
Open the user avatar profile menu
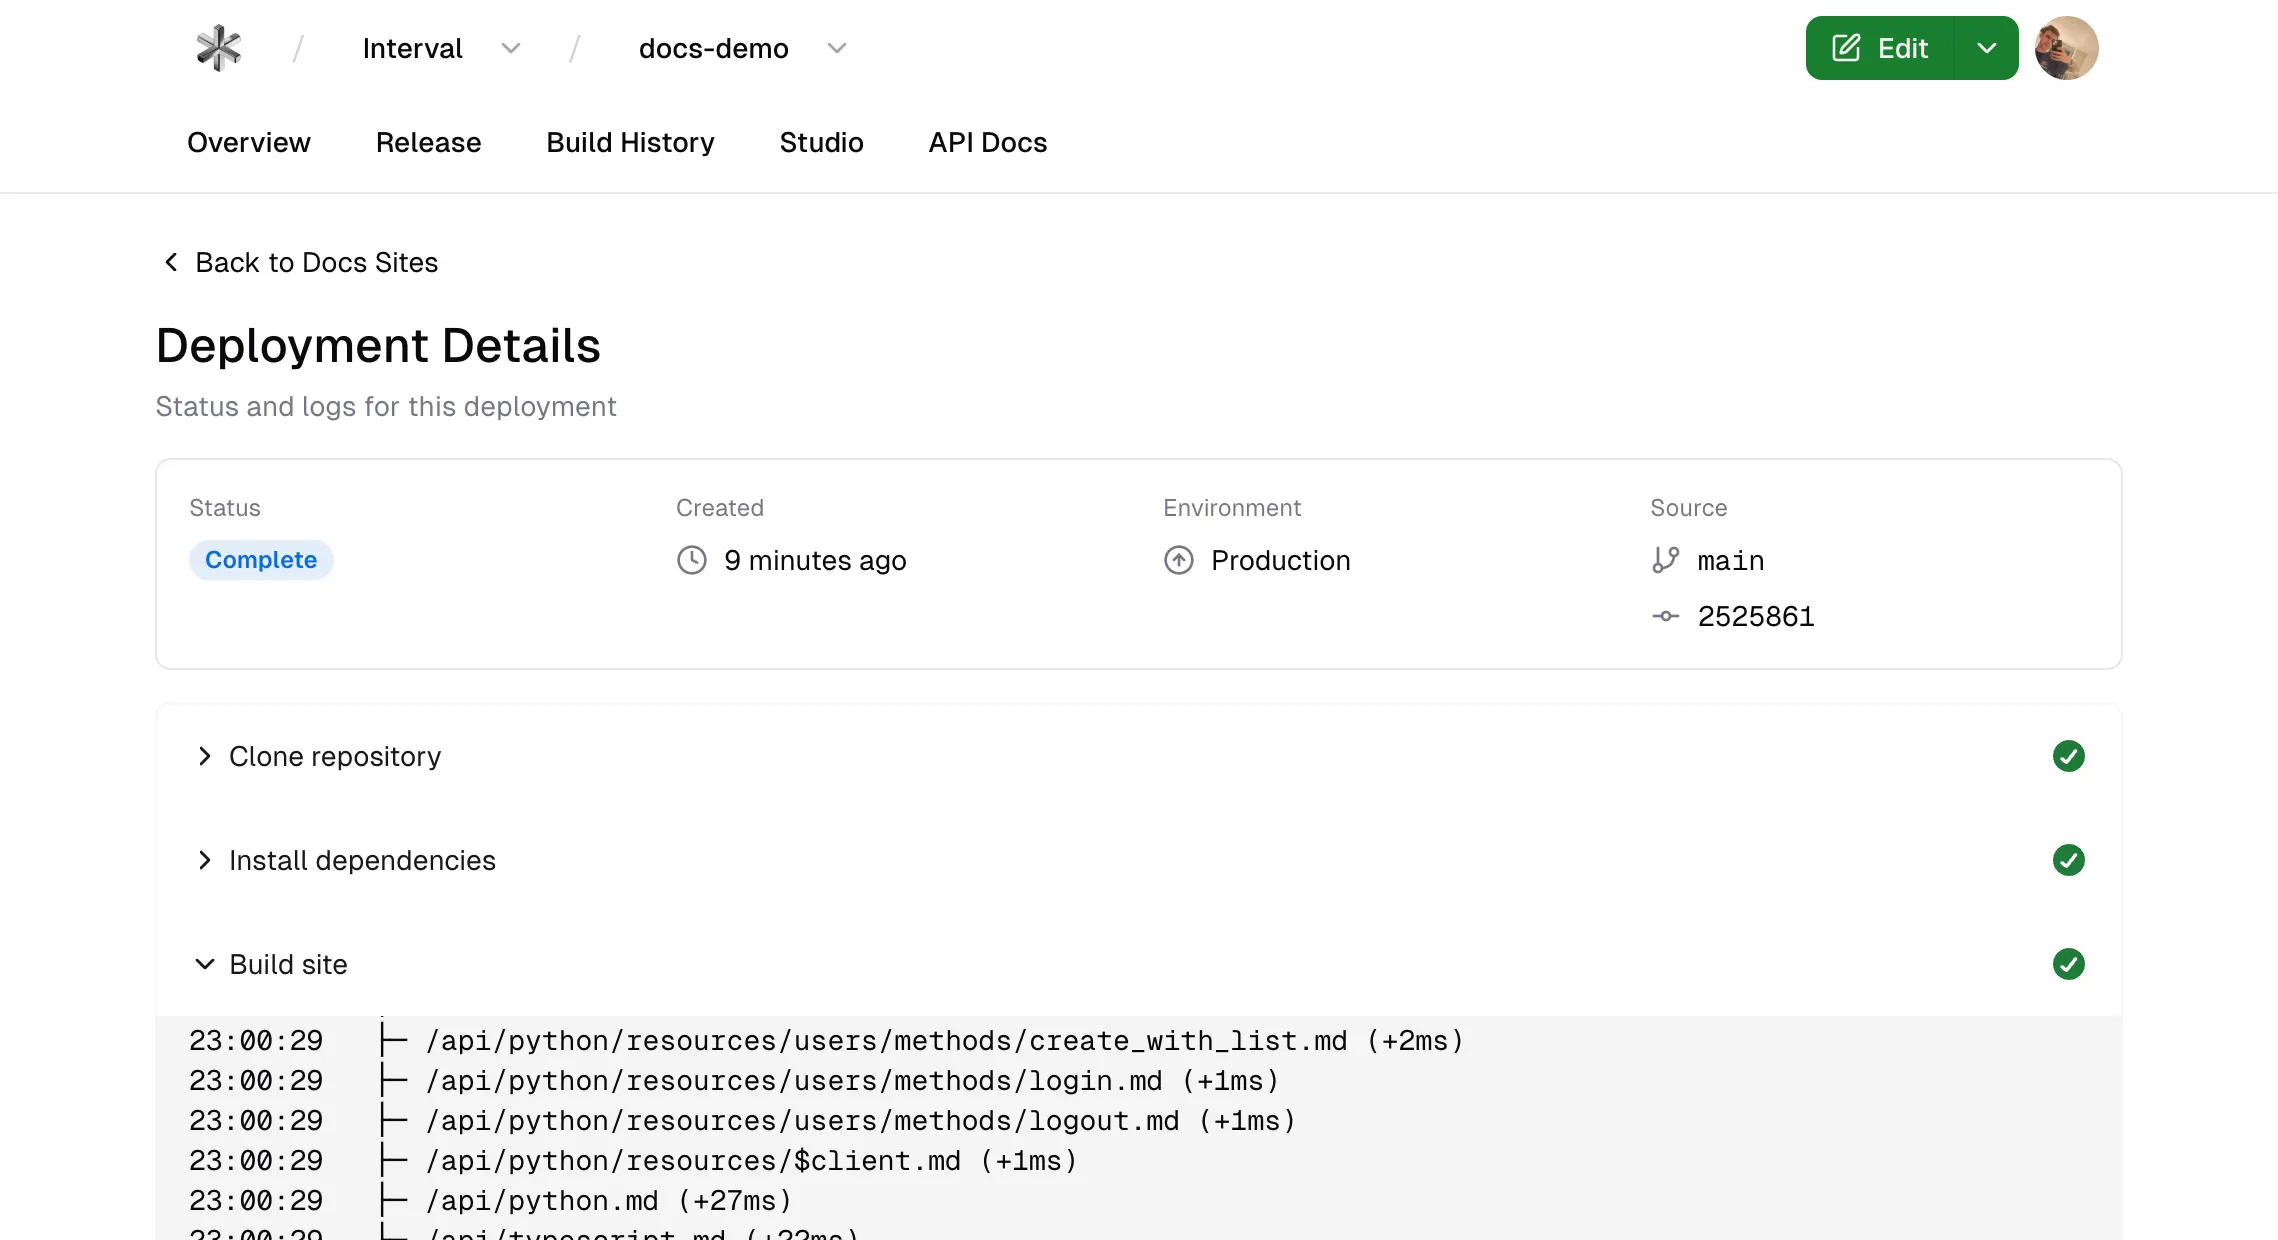tap(2066, 47)
